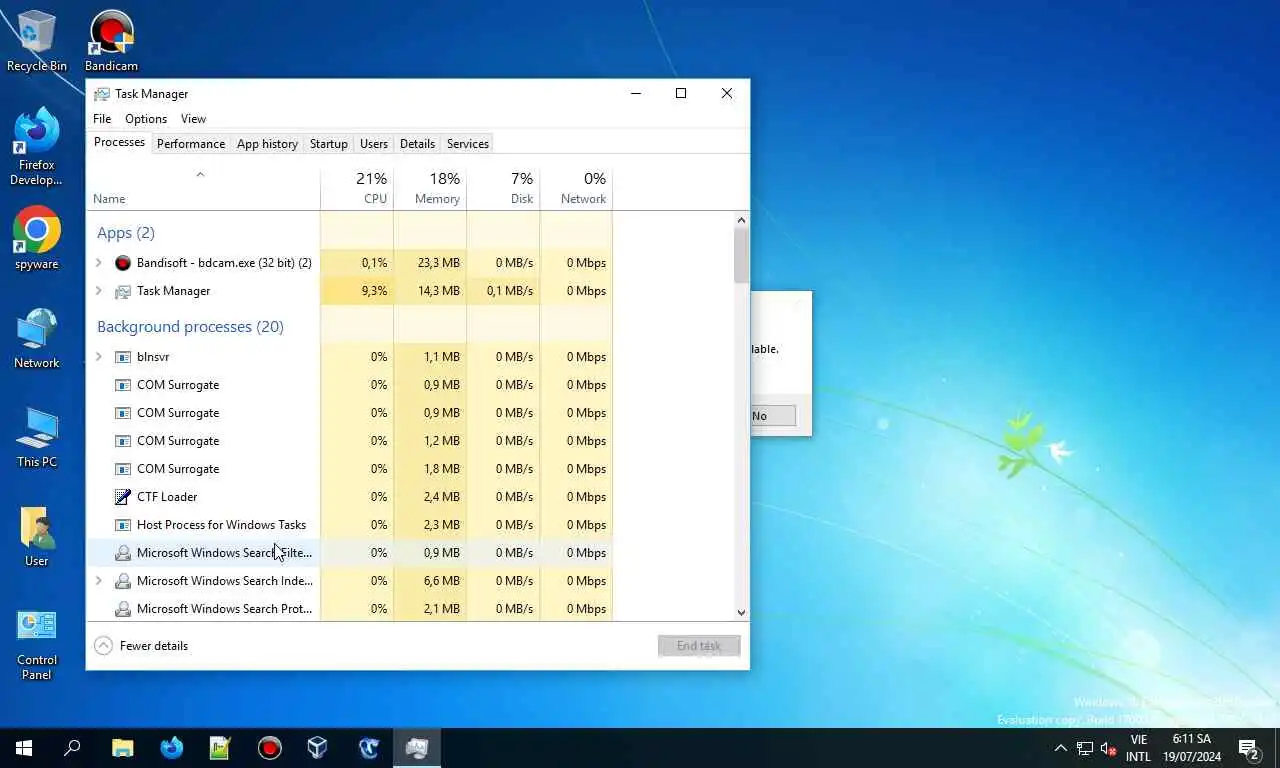The image size is (1280, 768).
Task: Sort processes by CPU column
Action: [357, 188]
